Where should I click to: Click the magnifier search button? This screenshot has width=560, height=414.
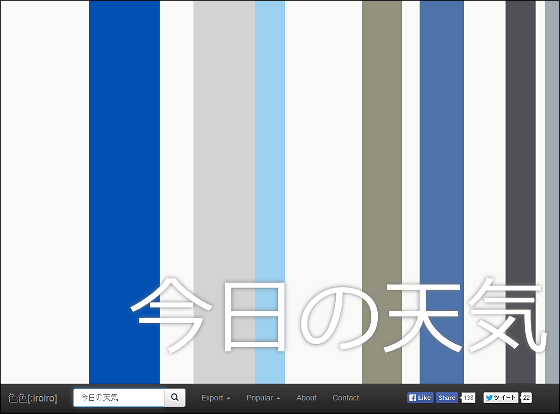click(175, 398)
